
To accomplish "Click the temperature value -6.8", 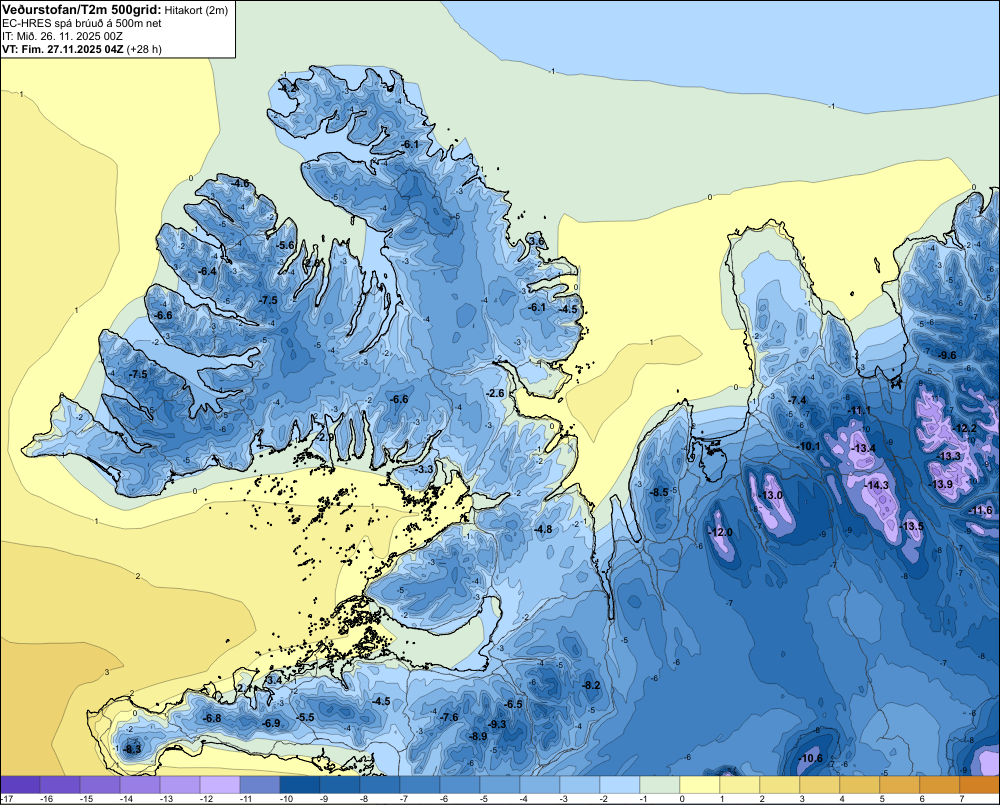I will (212, 718).
